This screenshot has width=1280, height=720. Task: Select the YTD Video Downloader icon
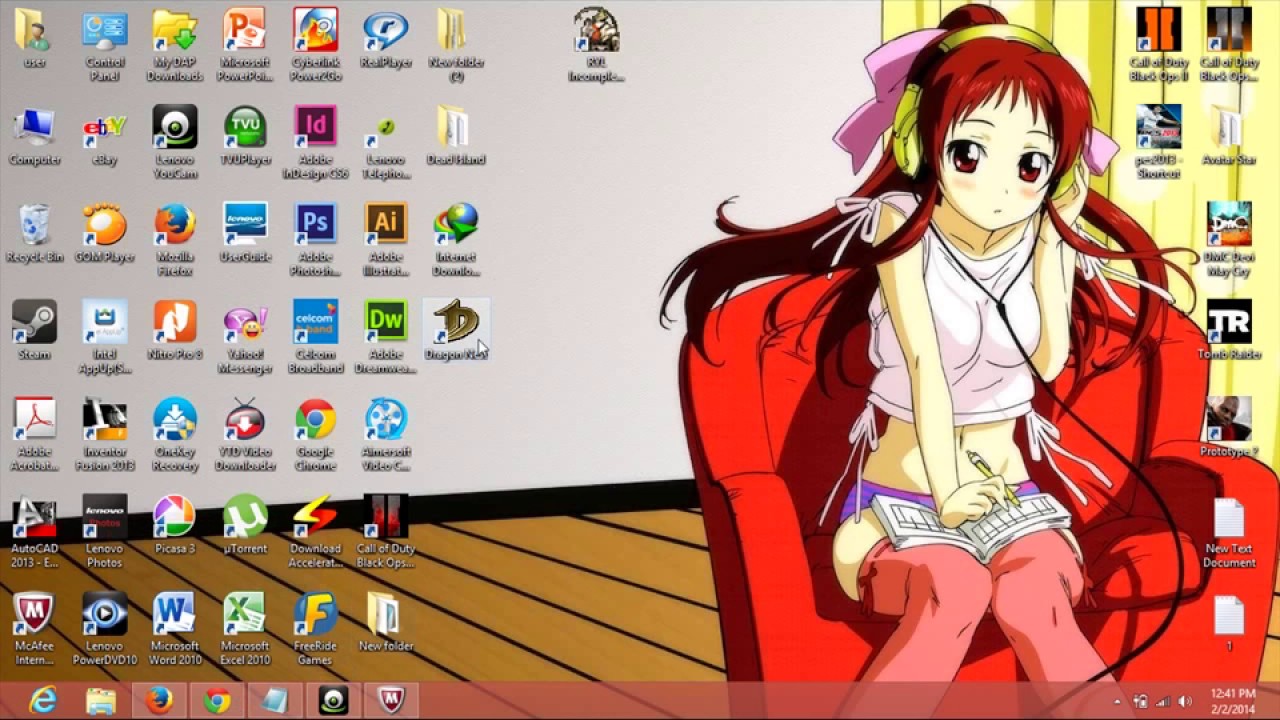click(245, 435)
